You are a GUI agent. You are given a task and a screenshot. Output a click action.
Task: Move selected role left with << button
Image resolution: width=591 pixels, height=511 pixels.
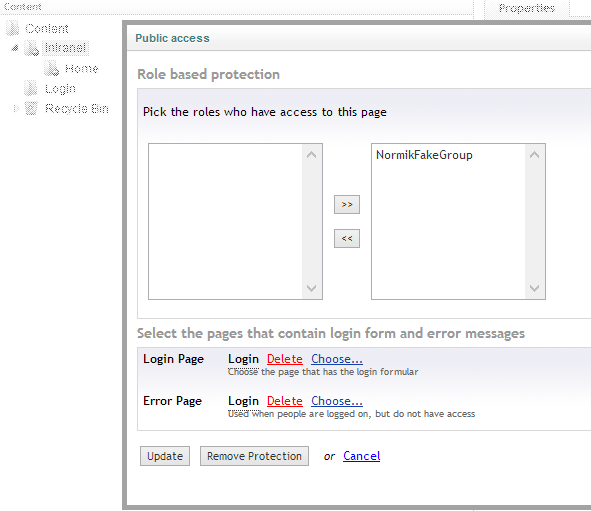point(347,238)
